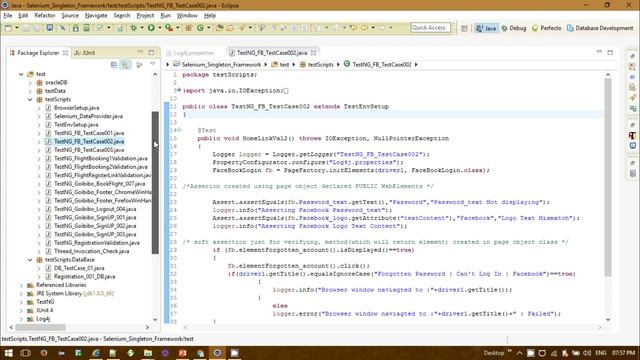Click the editor vertical scrollbar thumb
This screenshot has width=640, height=360.
point(608,177)
